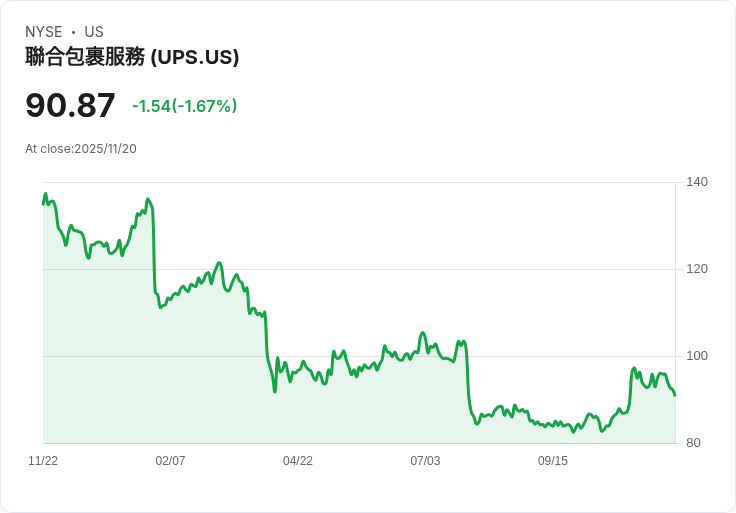Click the 120 y-axis label
Screen dimensions: 736x513
coord(697,269)
